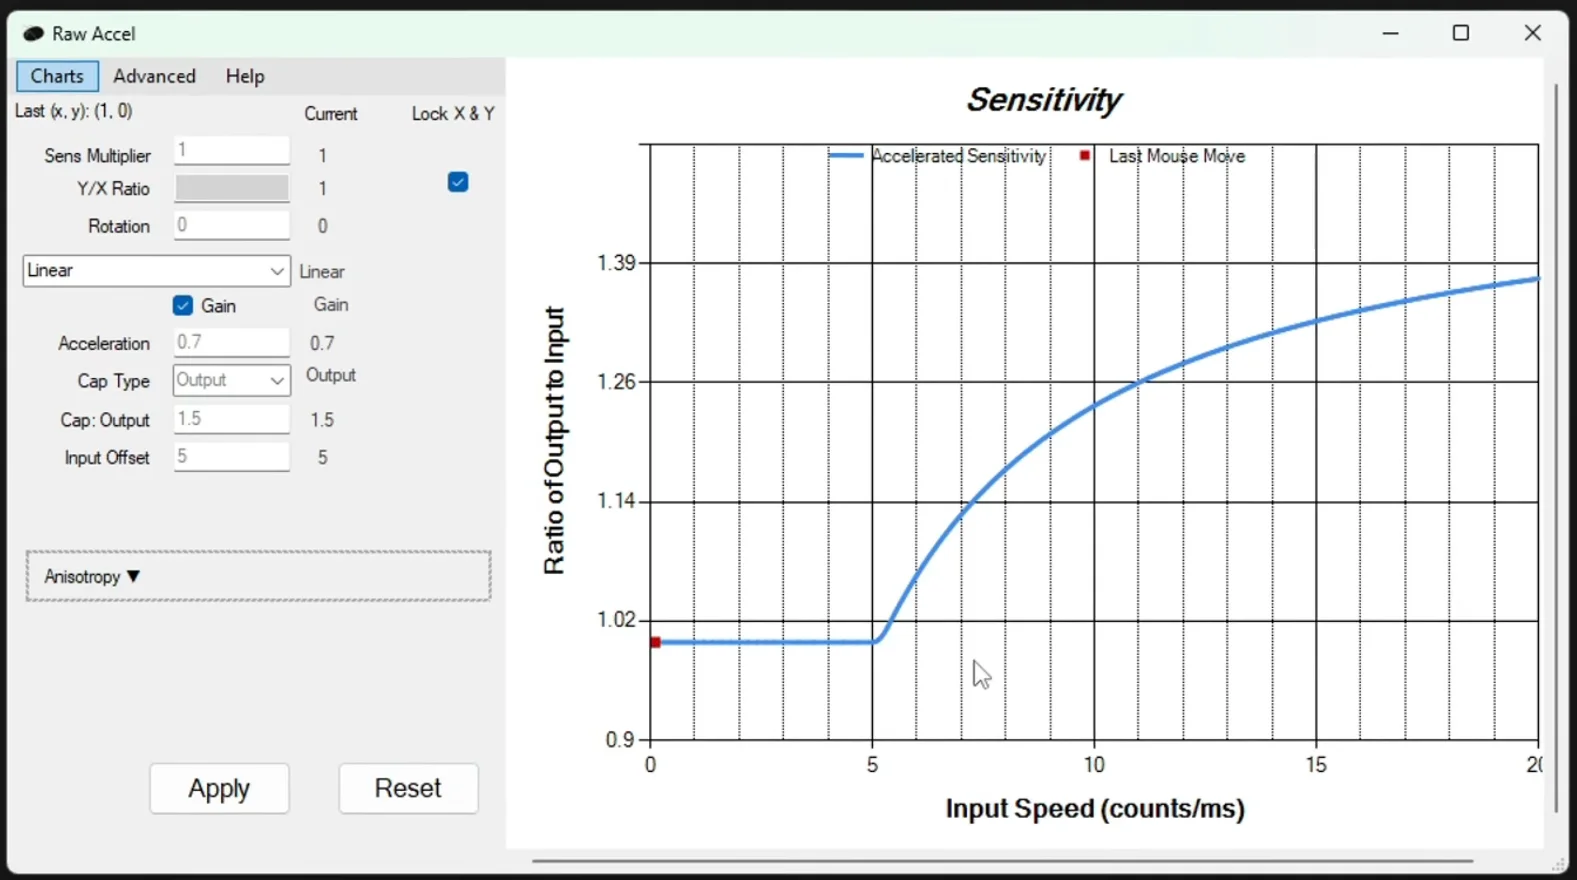Click the 'Lock X & Y' label

point(453,114)
